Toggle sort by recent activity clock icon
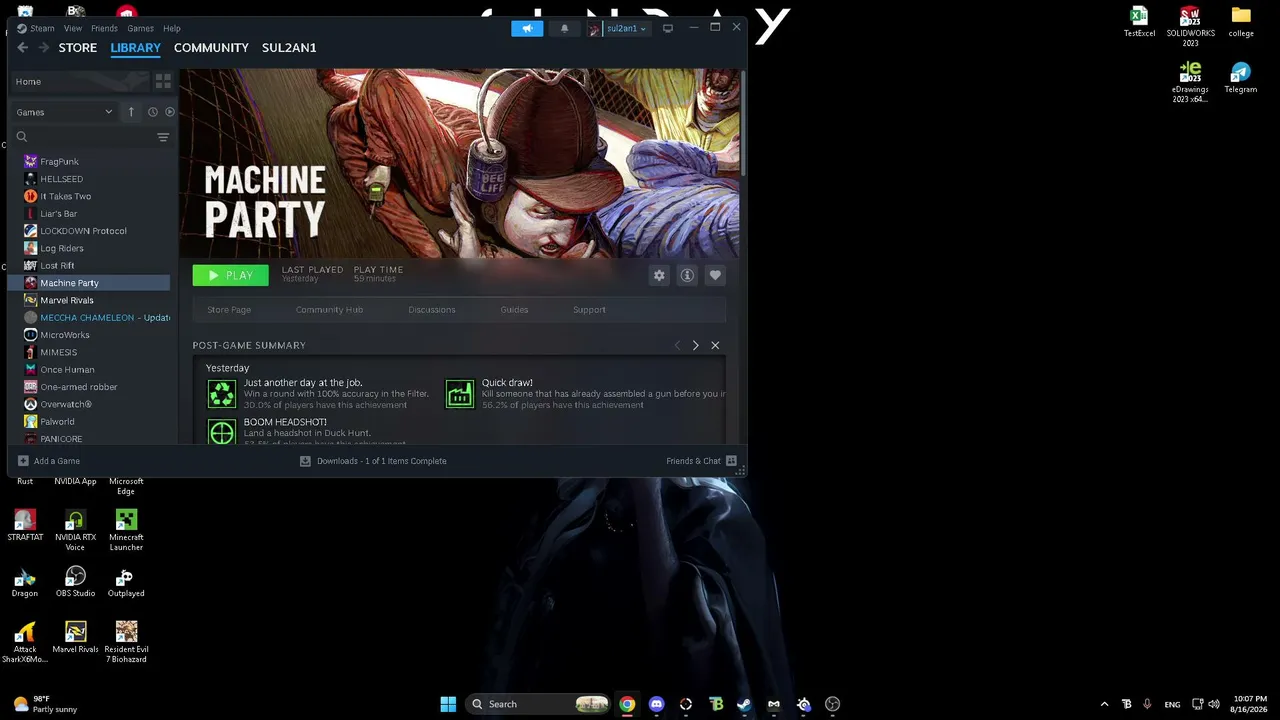 [x=152, y=112]
